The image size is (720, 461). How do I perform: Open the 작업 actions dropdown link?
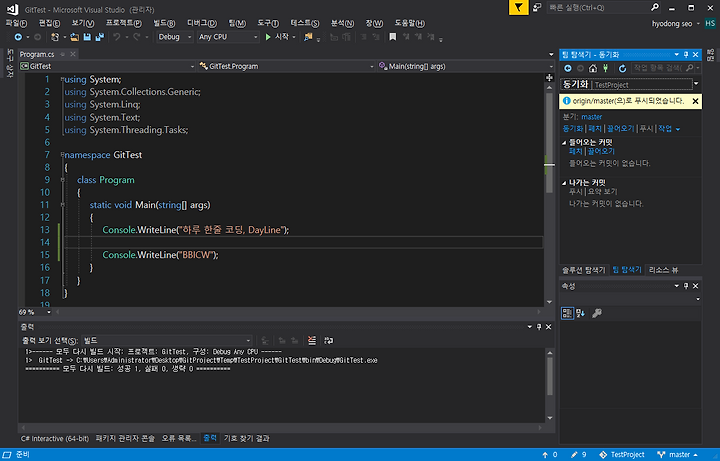pyautogui.click(x=669, y=129)
